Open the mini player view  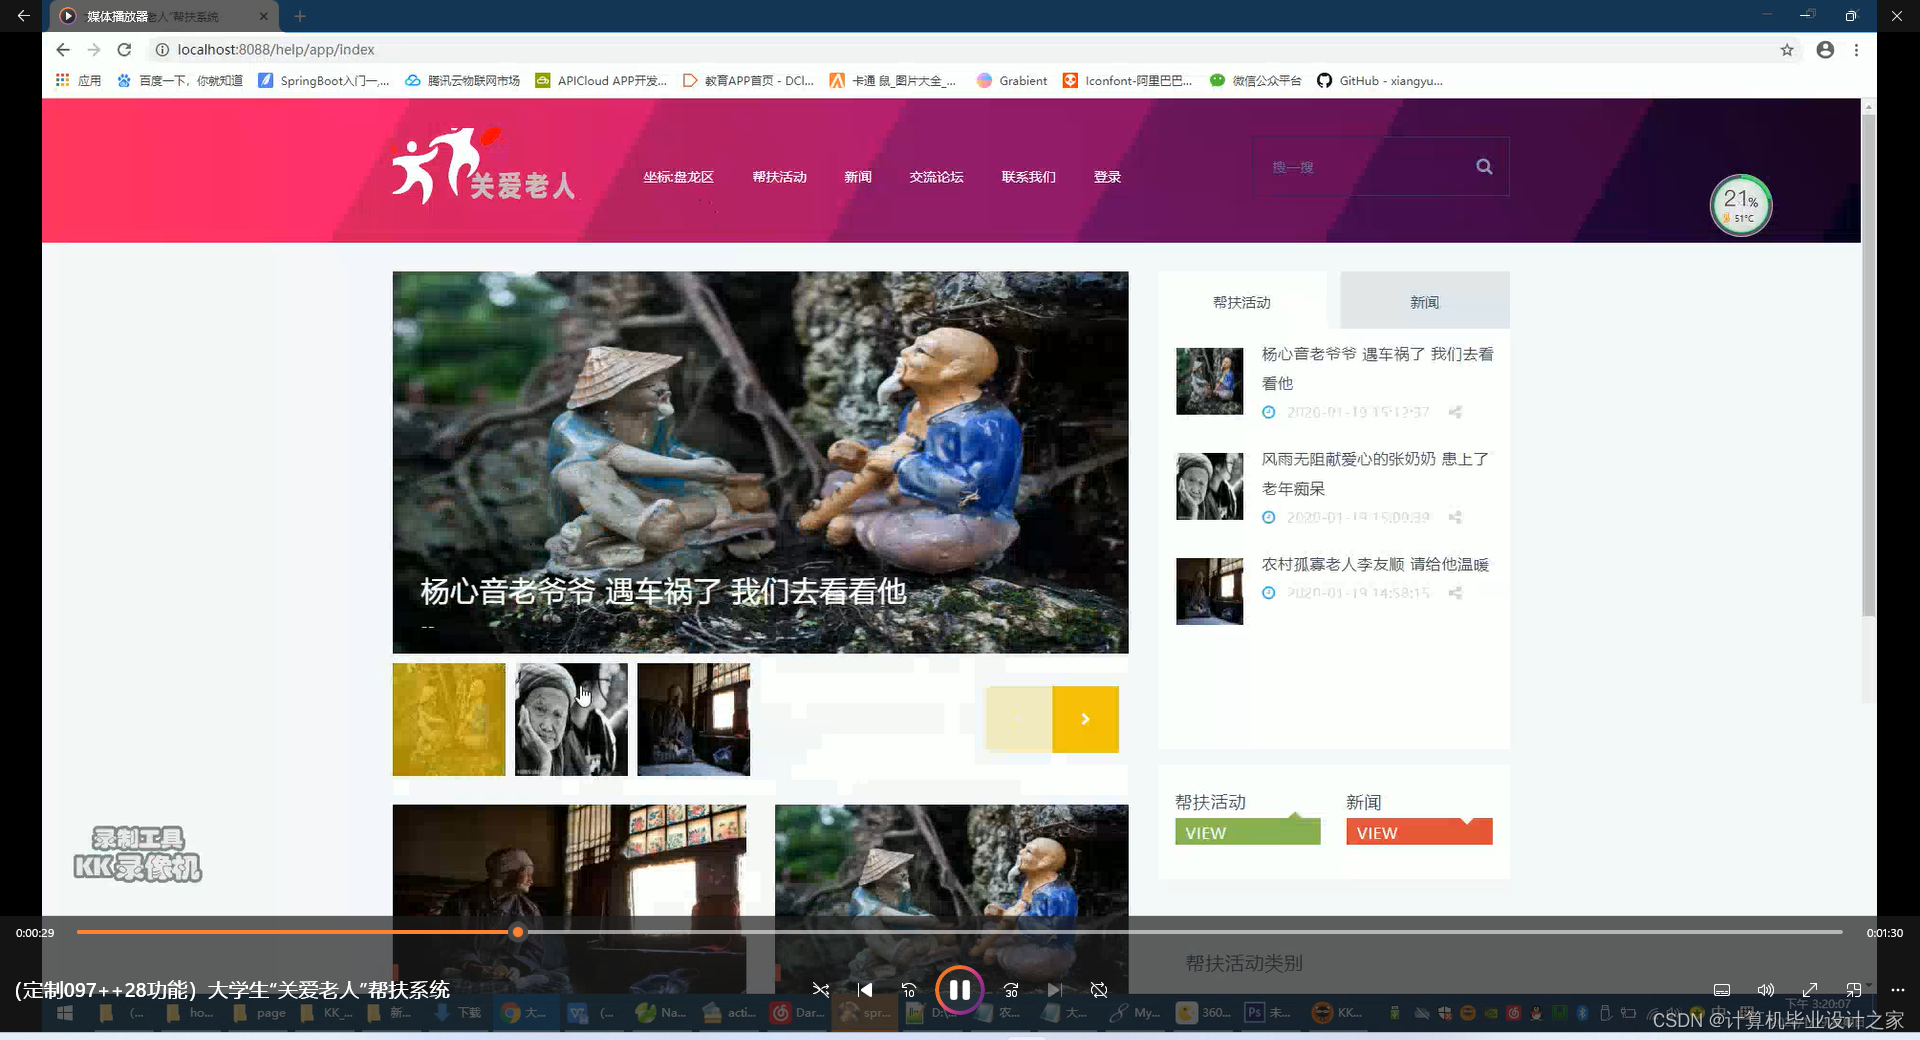(1854, 990)
